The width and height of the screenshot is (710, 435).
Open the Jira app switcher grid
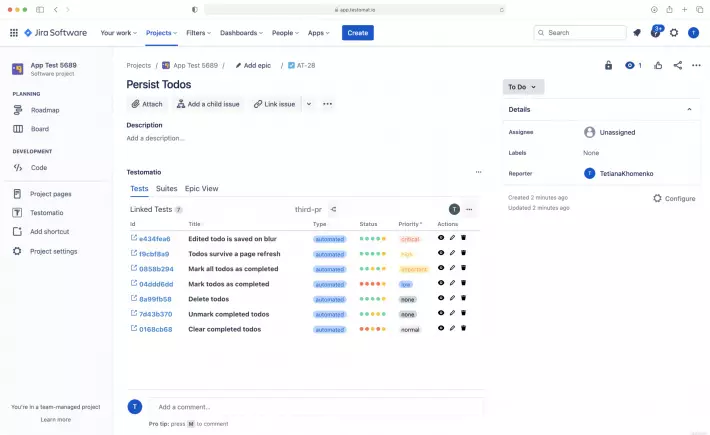[14, 32]
